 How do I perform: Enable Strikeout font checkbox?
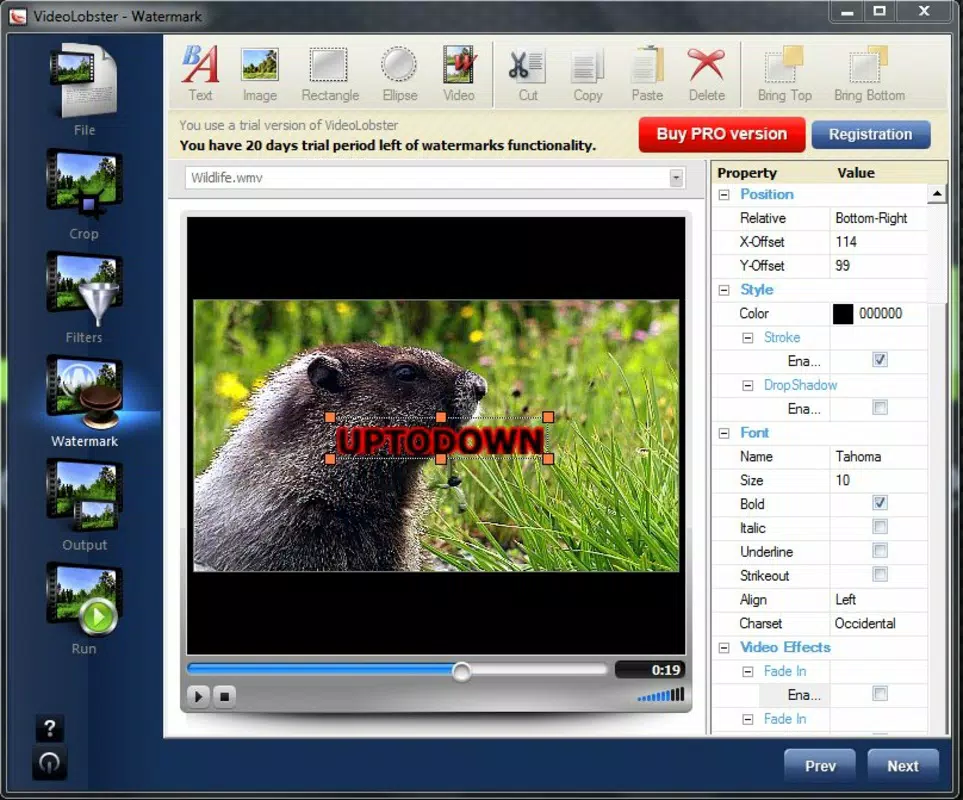tap(879, 575)
